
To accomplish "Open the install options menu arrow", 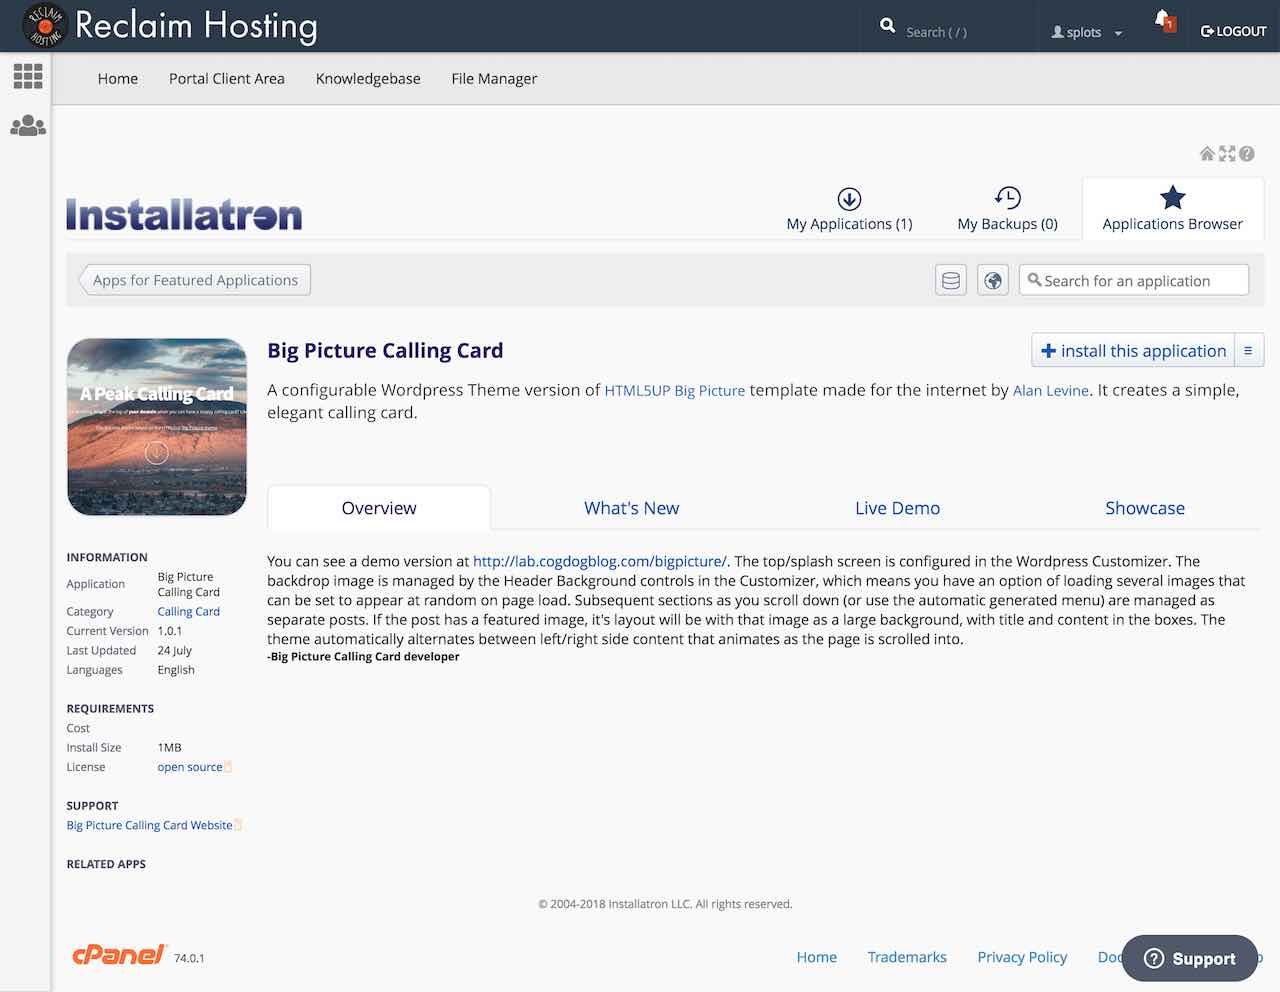I will 1248,351.
